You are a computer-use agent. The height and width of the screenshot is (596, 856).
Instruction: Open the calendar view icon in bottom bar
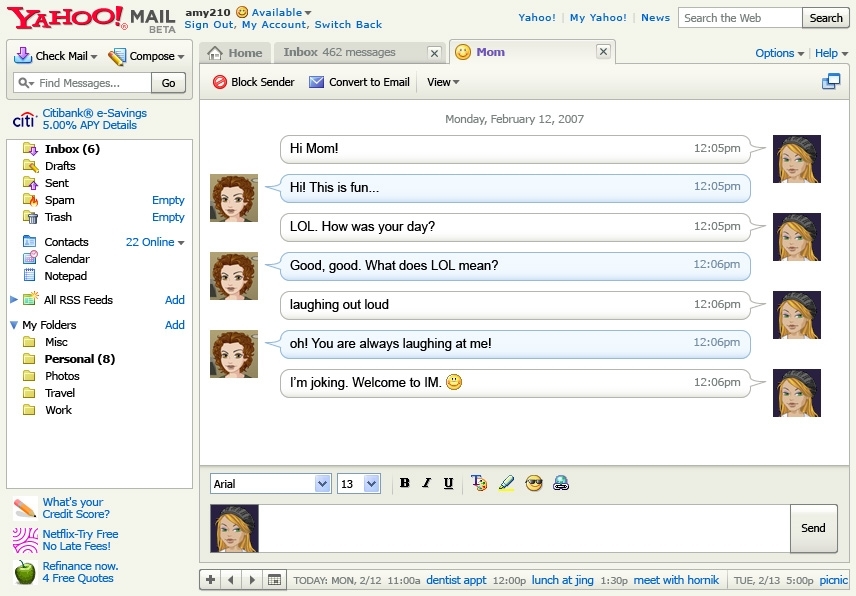275,580
